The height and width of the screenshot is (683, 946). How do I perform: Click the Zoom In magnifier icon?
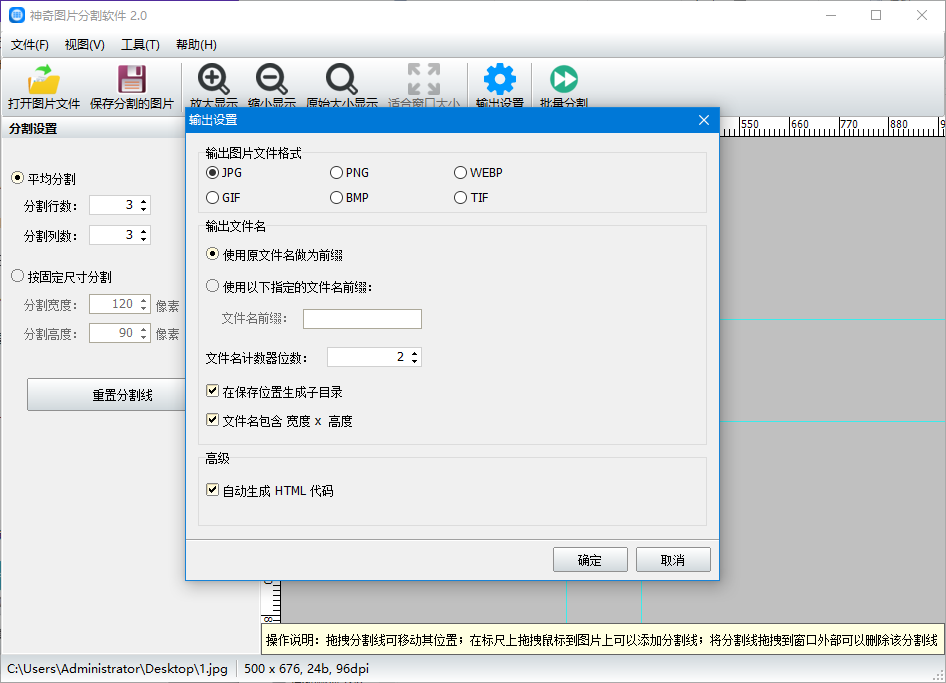[x=213, y=79]
